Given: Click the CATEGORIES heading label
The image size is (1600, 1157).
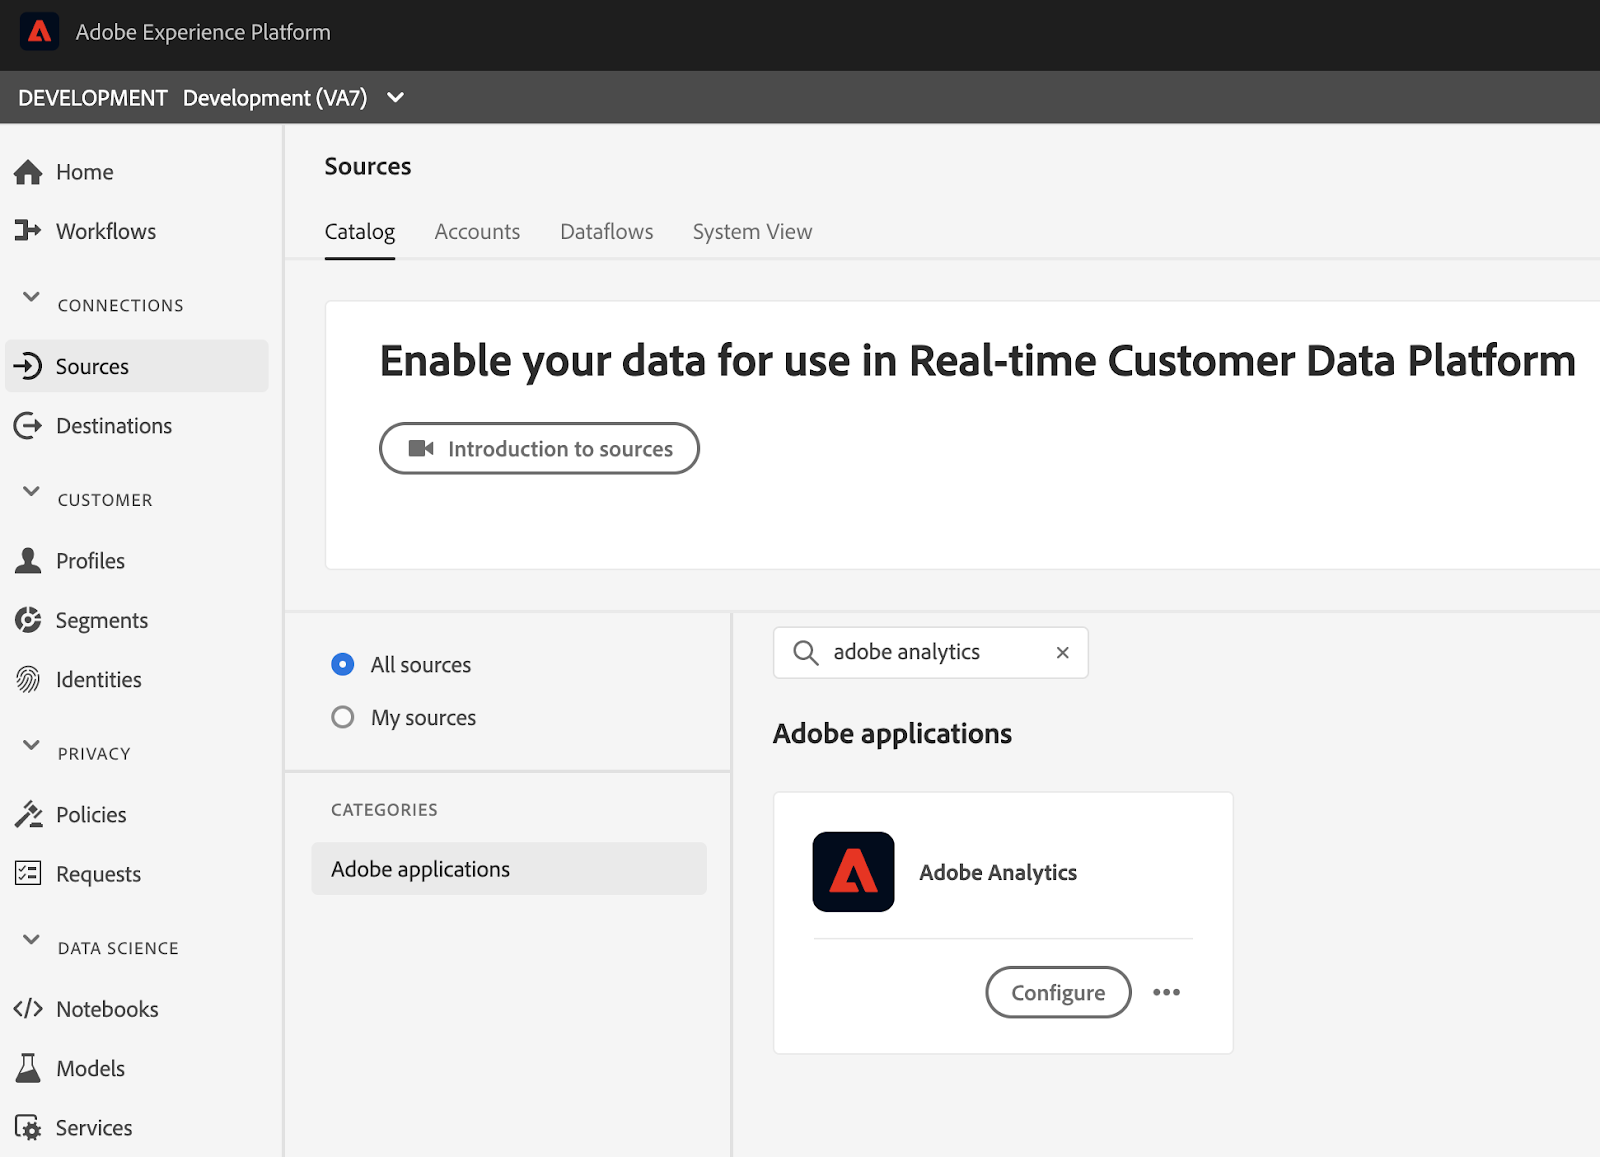Looking at the screenshot, I should [384, 810].
